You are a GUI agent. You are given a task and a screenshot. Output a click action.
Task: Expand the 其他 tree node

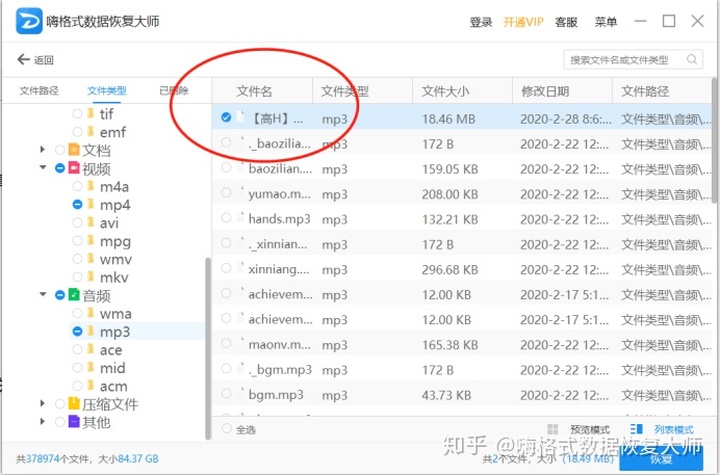[42, 421]
